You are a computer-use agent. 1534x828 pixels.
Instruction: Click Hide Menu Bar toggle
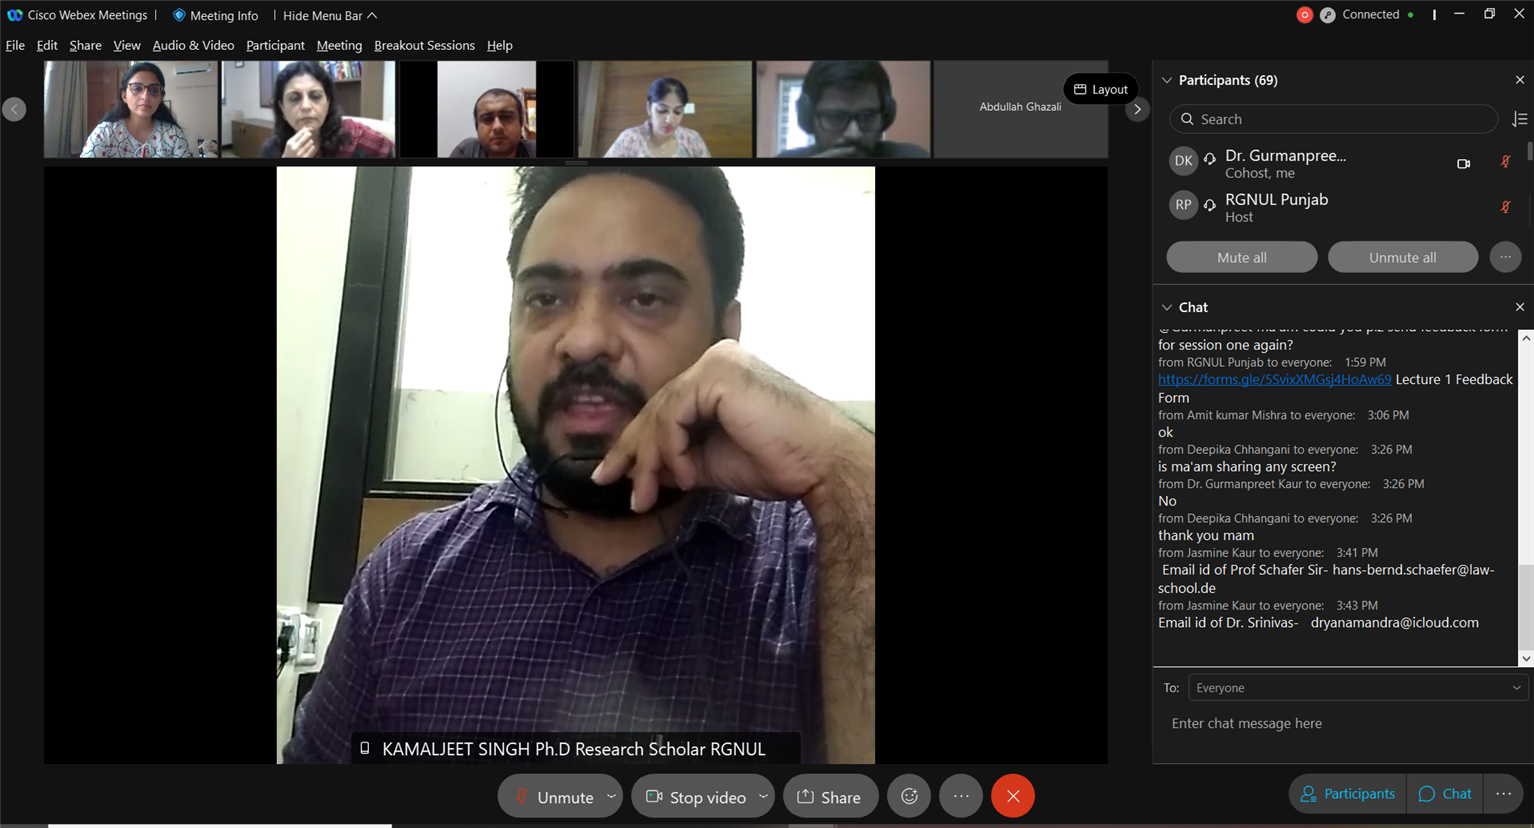(330, 15)
